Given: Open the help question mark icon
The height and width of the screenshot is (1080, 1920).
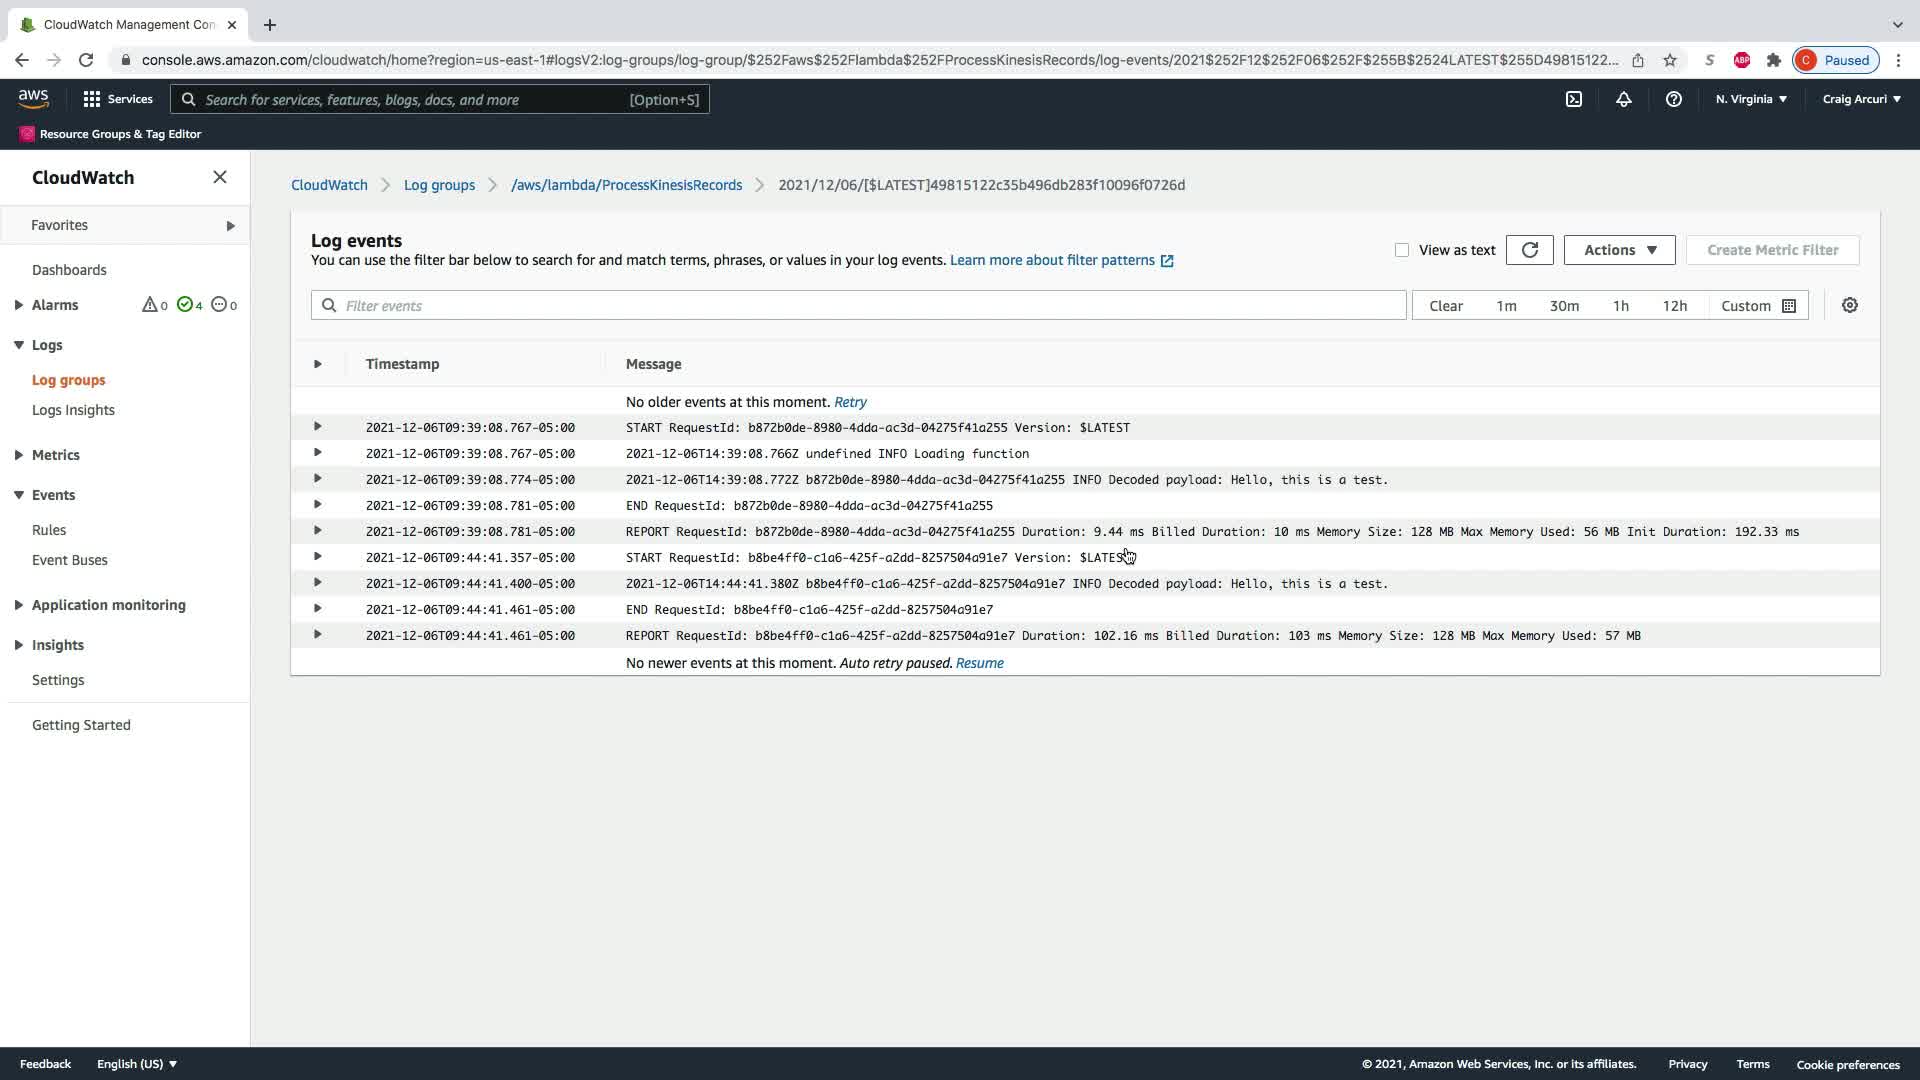Looking at the screenshot, I should coord(1673,99).
